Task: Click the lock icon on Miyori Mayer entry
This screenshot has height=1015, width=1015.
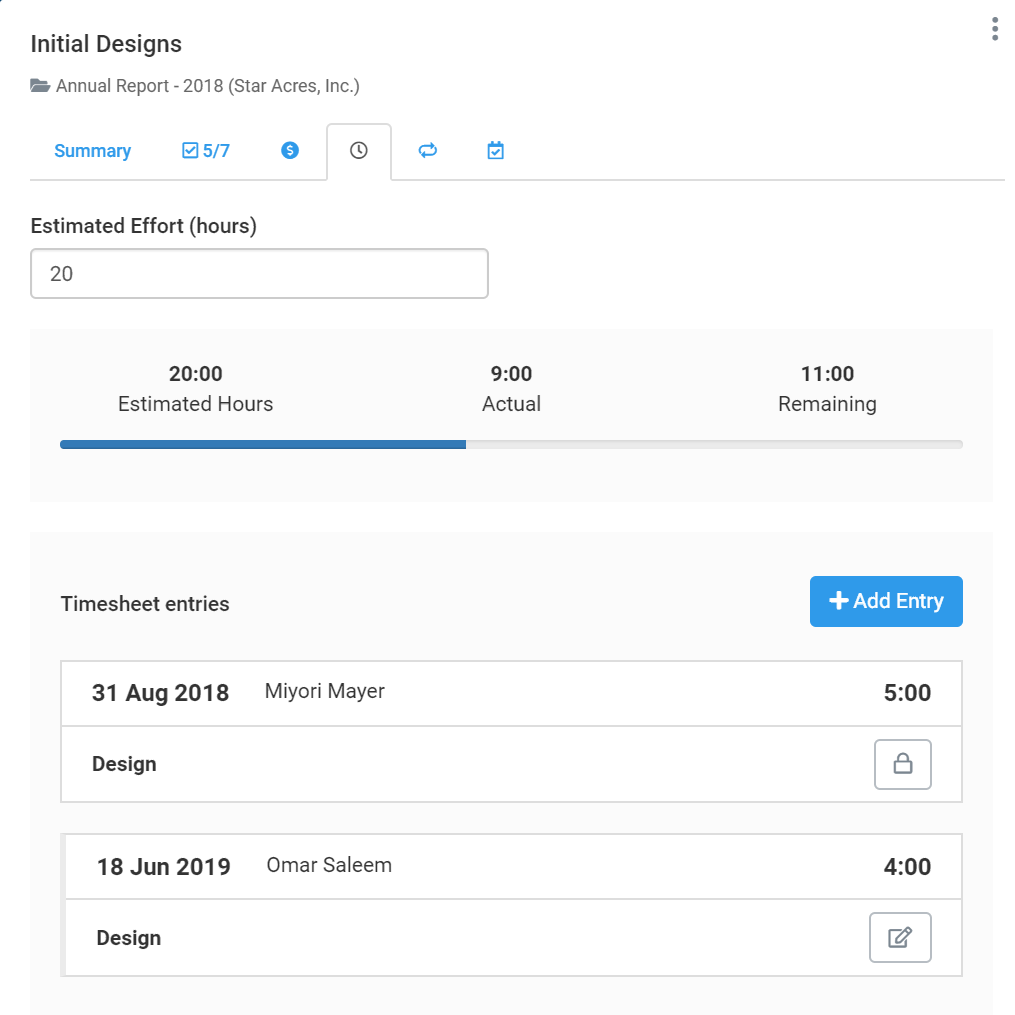Action: (902, 764)
